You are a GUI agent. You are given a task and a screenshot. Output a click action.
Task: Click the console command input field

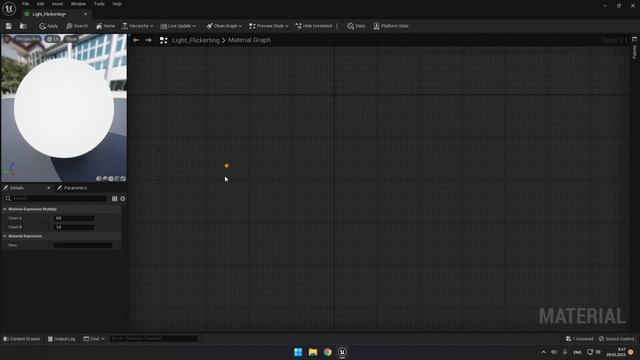pos(154,339)
